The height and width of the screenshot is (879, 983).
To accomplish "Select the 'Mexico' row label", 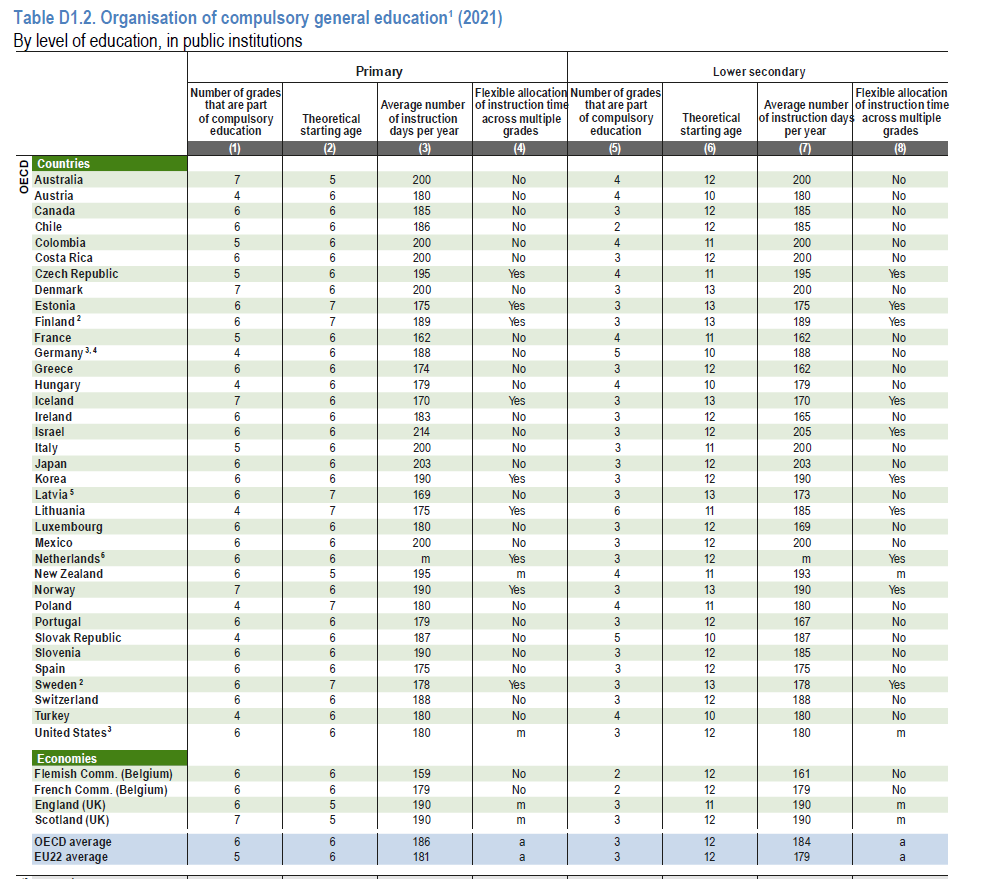I will pyautogui.click(x=53, y=543).
